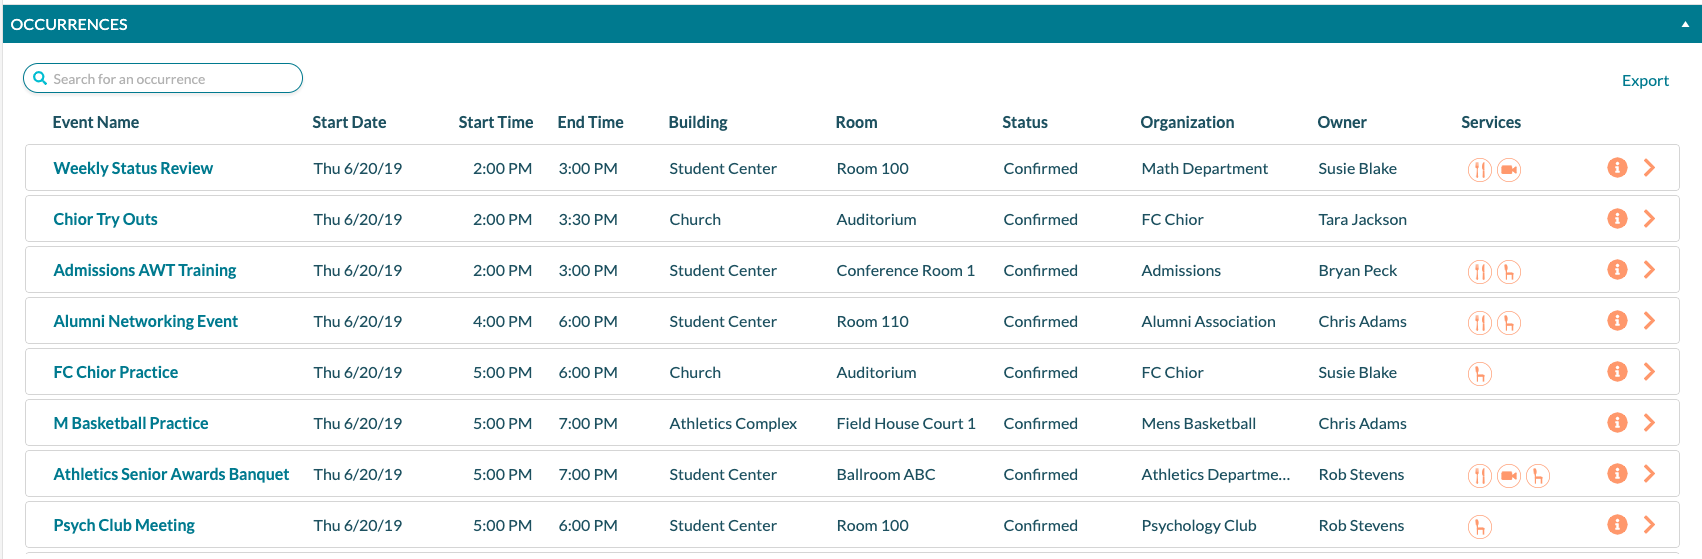The image size is (1702, 559).
Task: Click chair setup icon for FC Chior Practice
Action: [1480, 374]
